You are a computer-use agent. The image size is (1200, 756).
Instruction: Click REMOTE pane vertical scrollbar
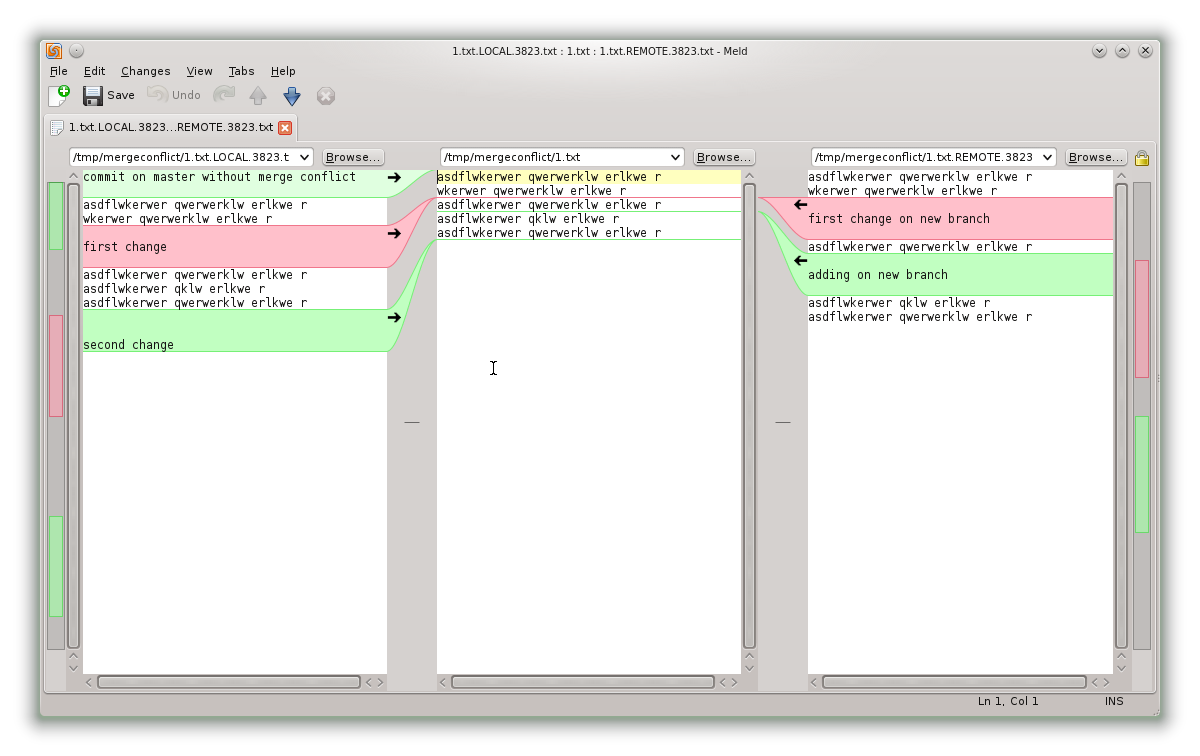tap(1121, 415)
